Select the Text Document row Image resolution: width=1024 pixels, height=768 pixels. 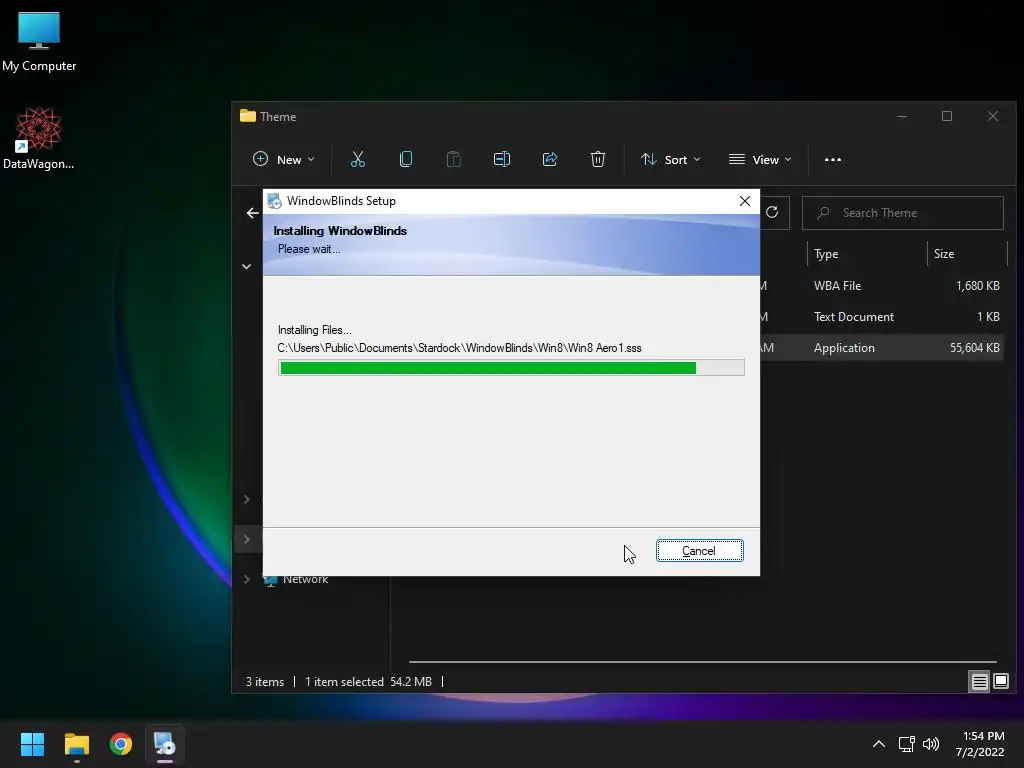(x=882, y=317)
